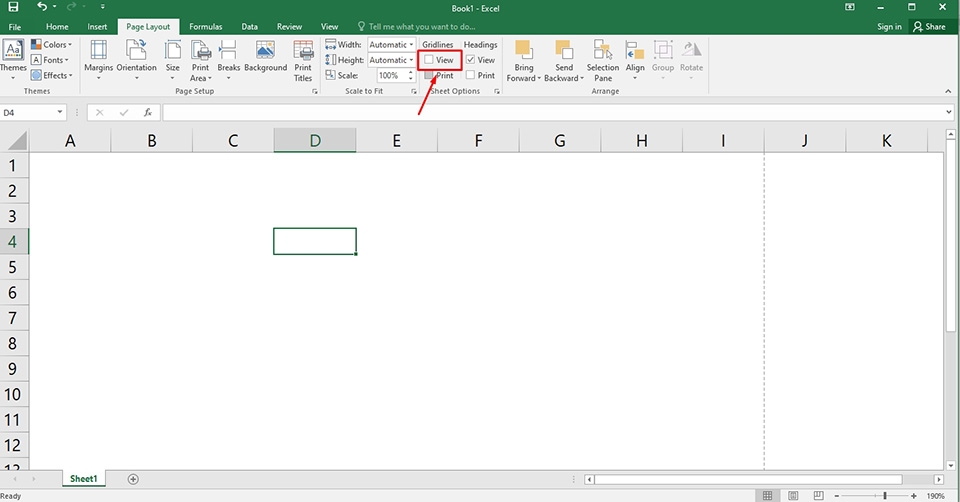Switch to the Review tab
This screenshot has width=960, height=502.
(289, 27)
